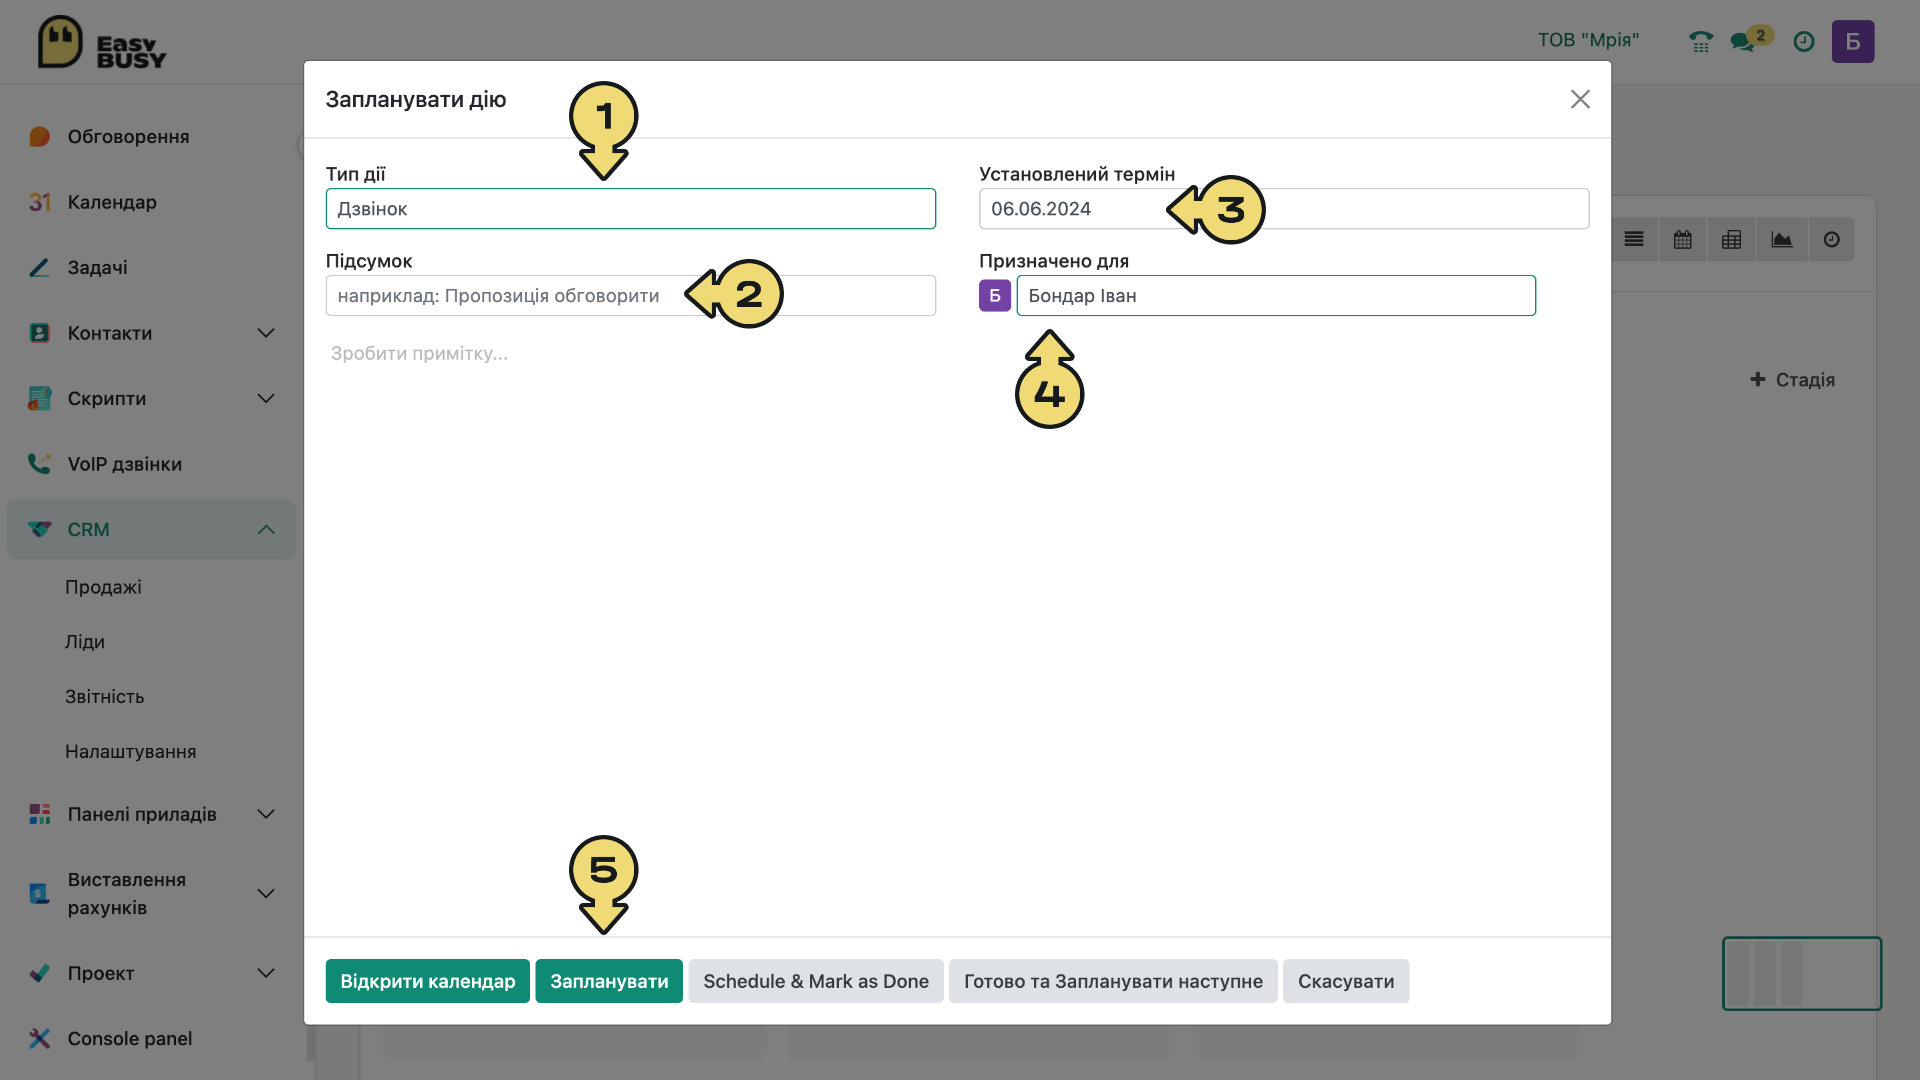Switch to graph chart view icon
Screen dimensions: 1920x1080
tap(1782, 240)
